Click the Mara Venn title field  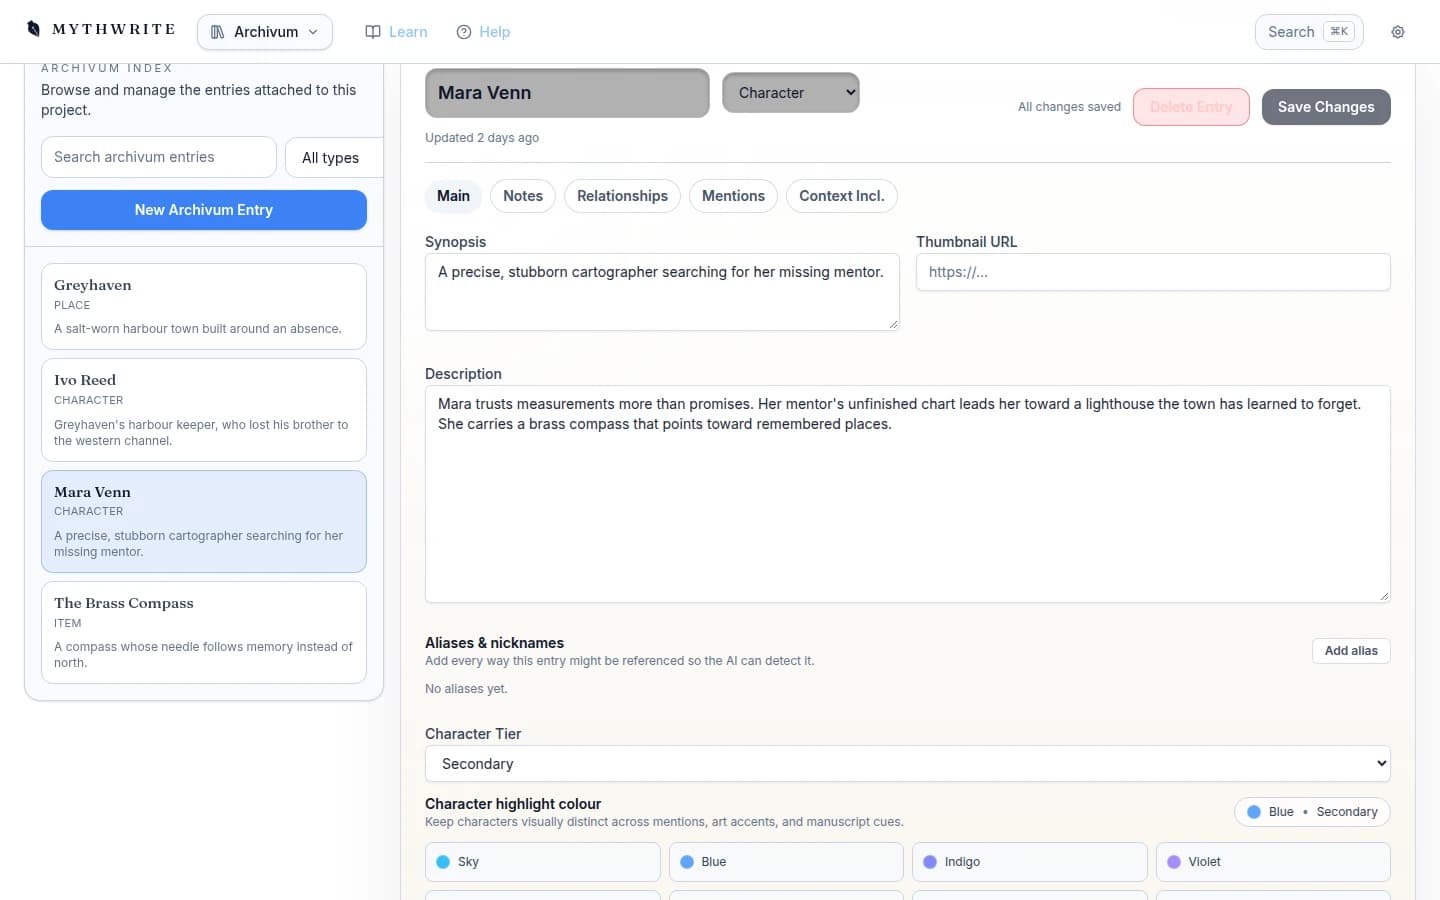coord(567,93)
